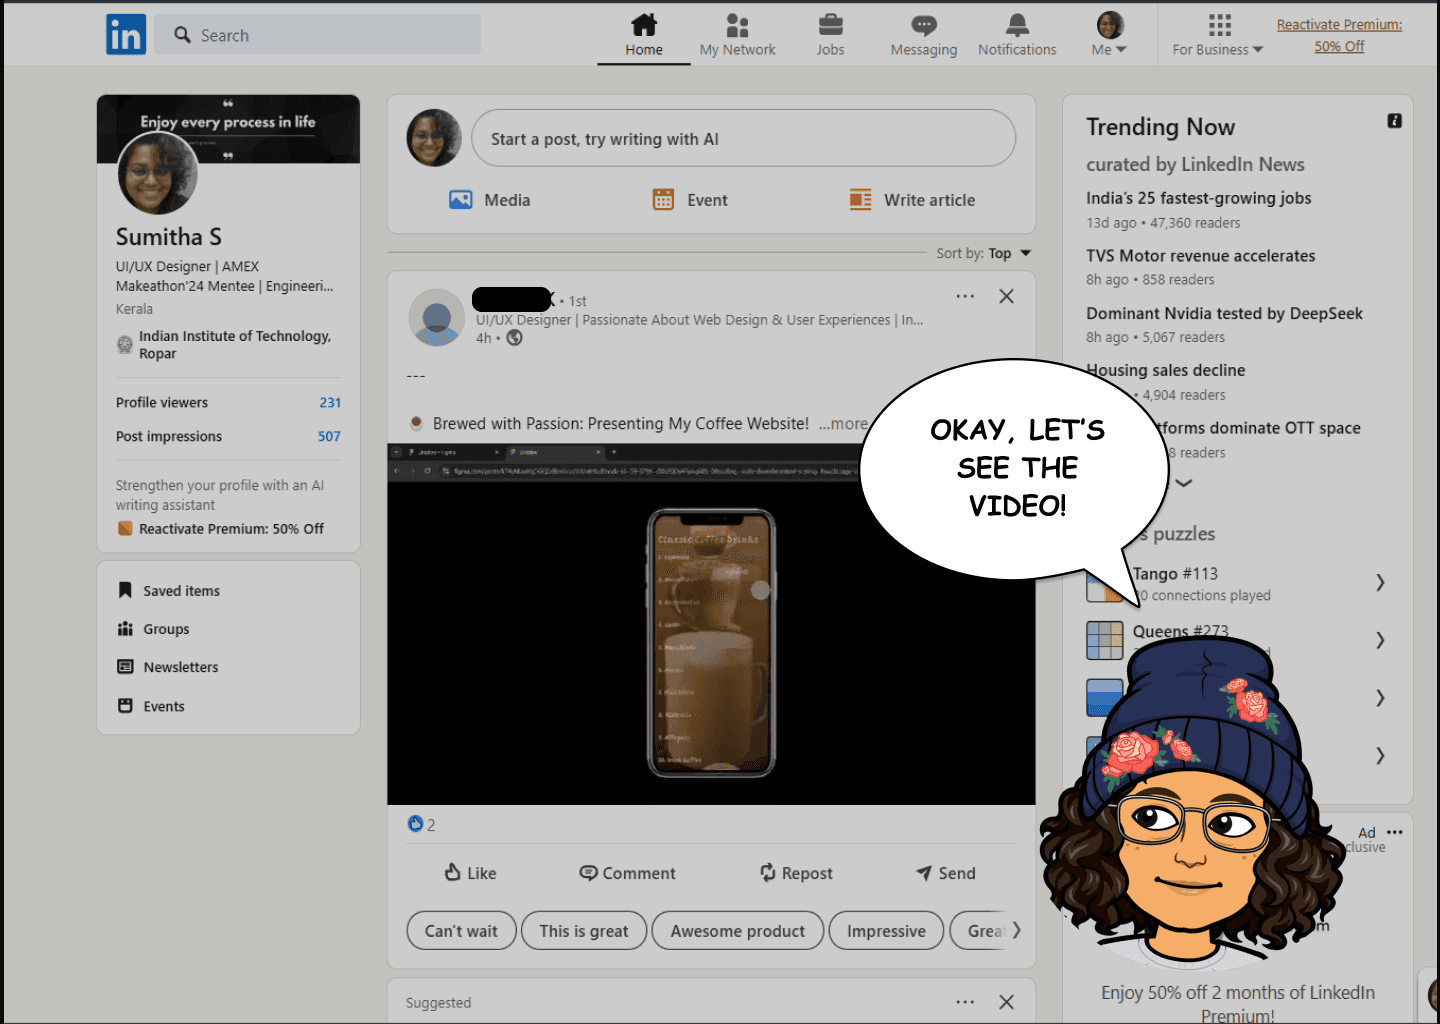Select the "Impressive" quick reply
Image resolution: width=1440 pixels, height=1024 pixels.
pos(886,931)
